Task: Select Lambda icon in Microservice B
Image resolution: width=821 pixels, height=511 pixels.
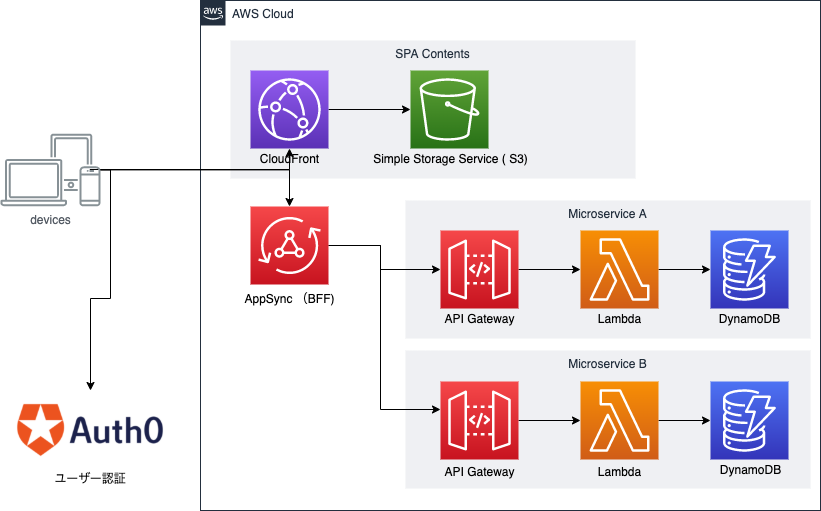Action: [619, 420]
